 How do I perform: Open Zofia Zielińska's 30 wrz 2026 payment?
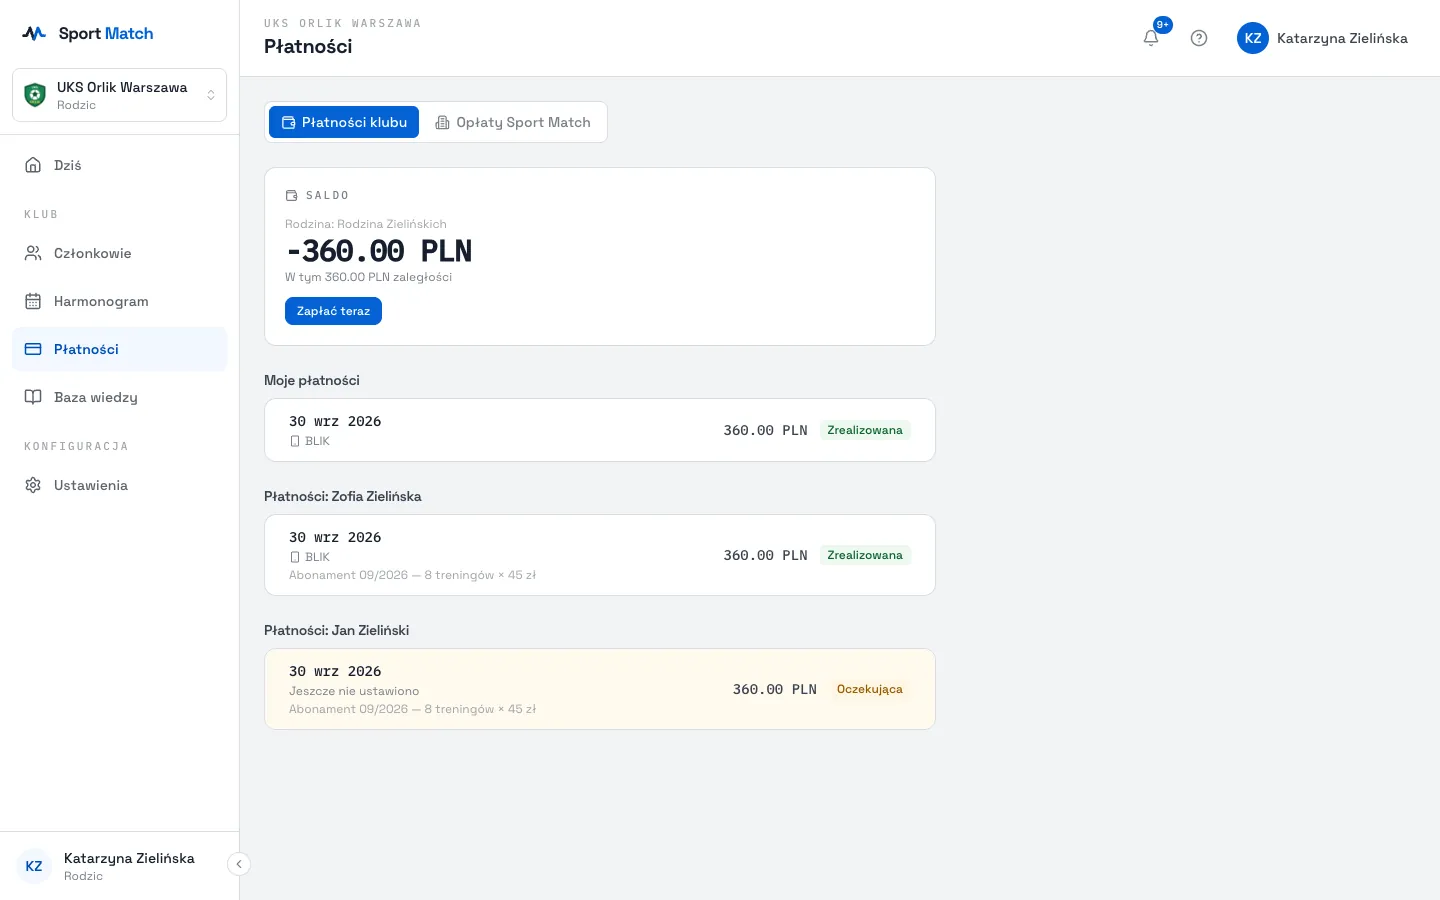[600, 555]
